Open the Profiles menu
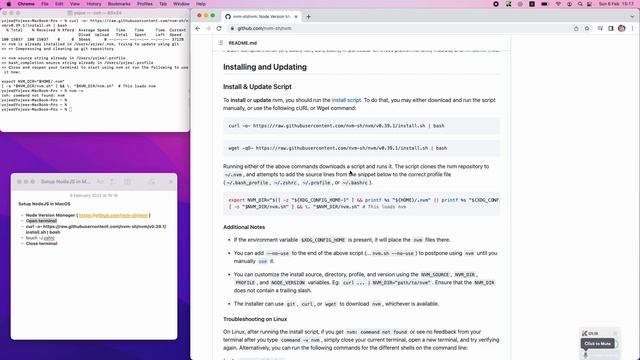Viewport: 640px width, 360px height. pyautogui.click(x=144, y=4)
